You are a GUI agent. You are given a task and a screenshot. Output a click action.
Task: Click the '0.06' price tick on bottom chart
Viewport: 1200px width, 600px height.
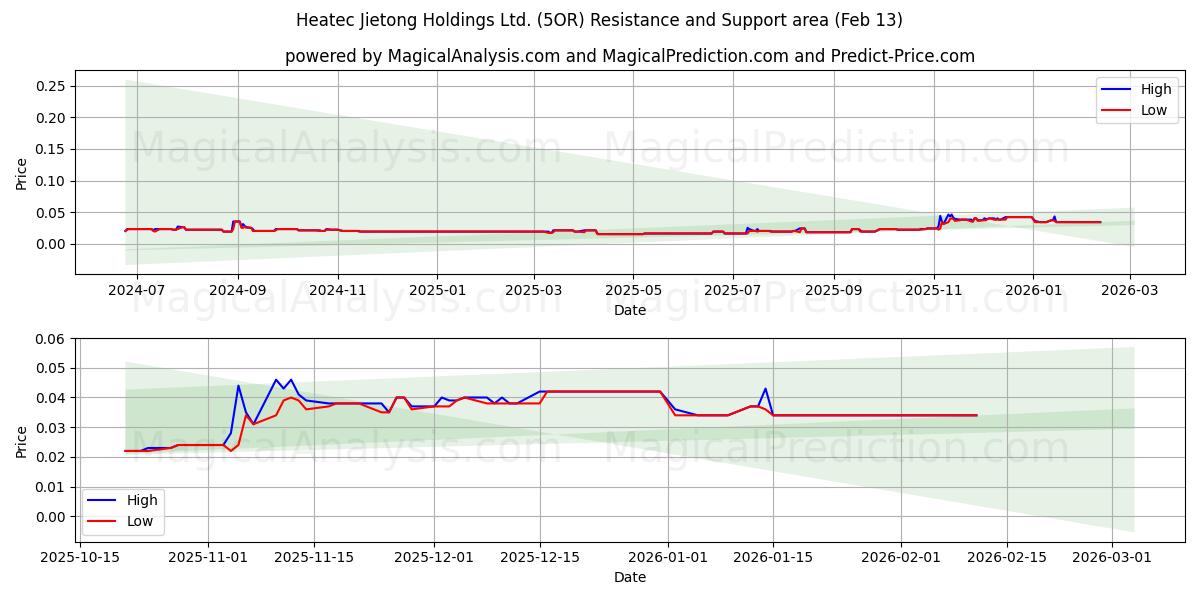pyautogui.click(x=50, y=340)
